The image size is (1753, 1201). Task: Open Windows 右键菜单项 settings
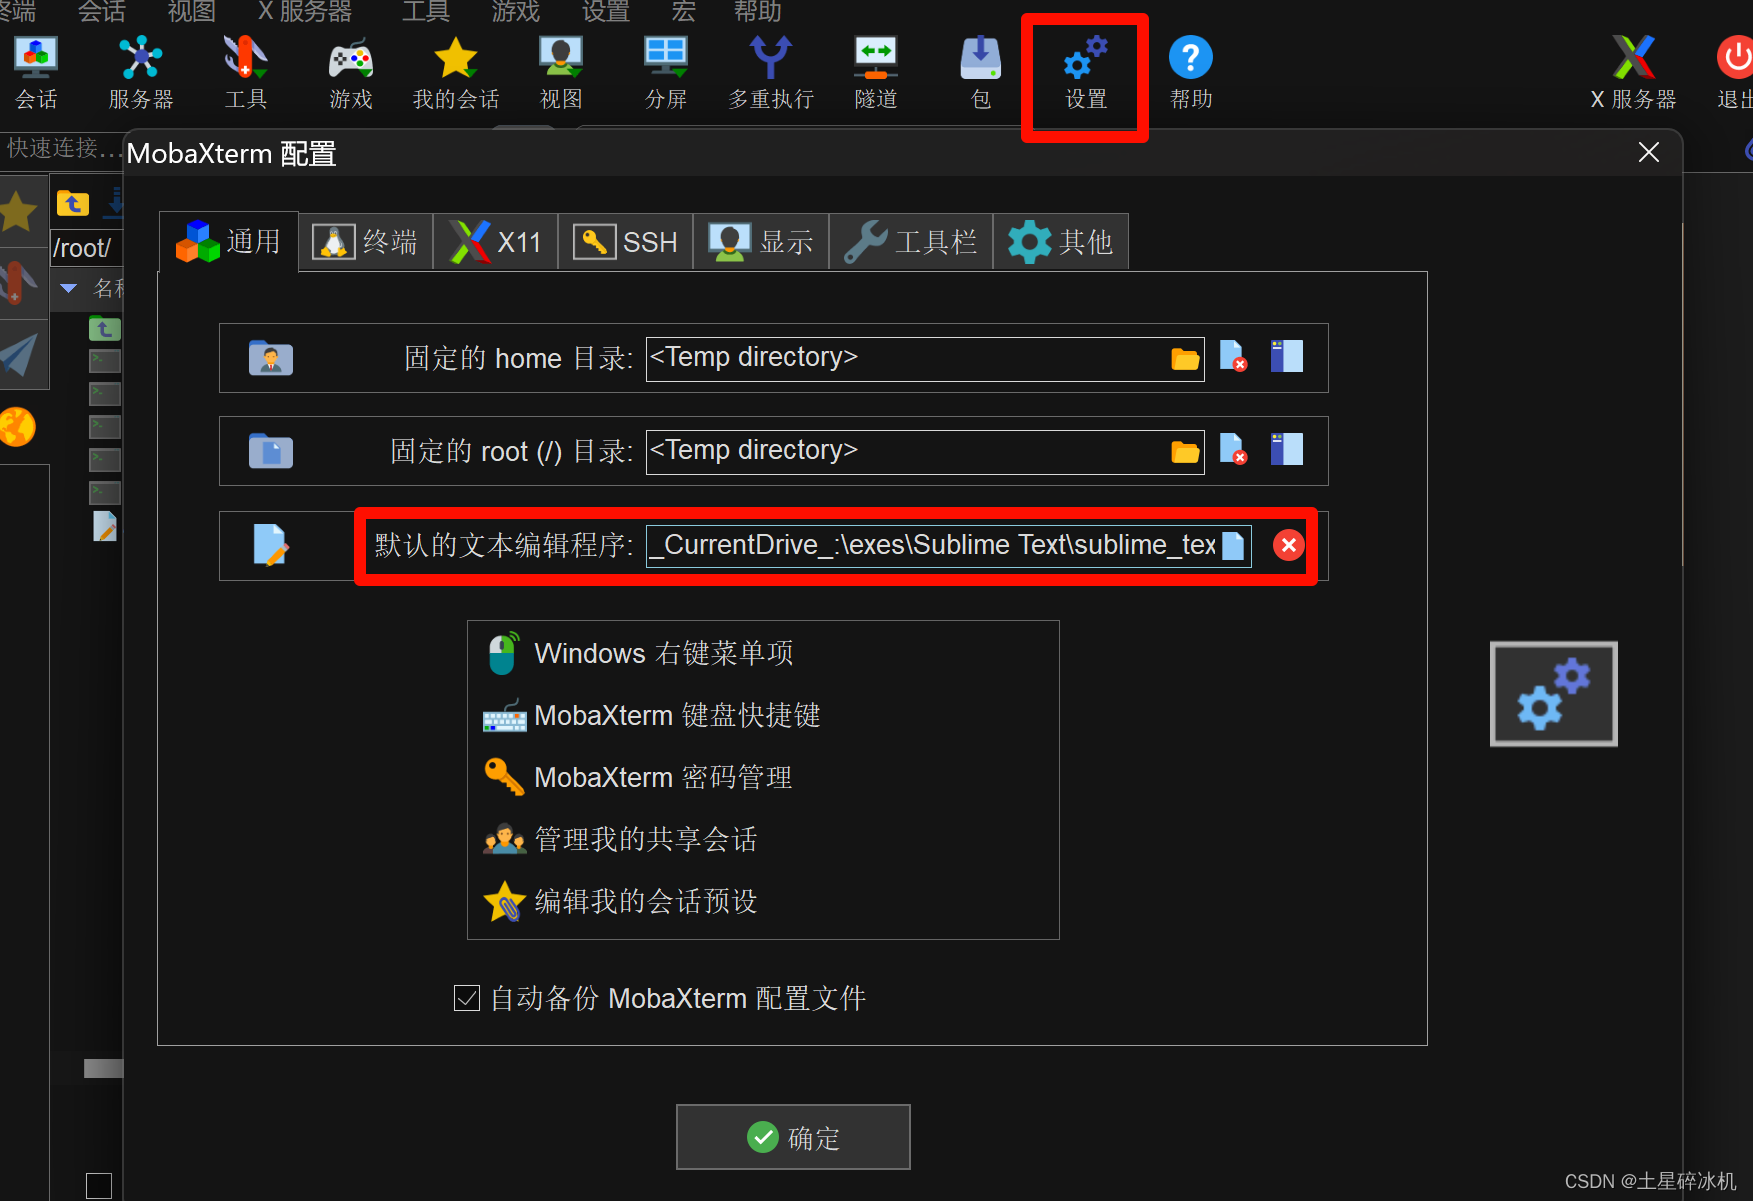click(640, 653)
